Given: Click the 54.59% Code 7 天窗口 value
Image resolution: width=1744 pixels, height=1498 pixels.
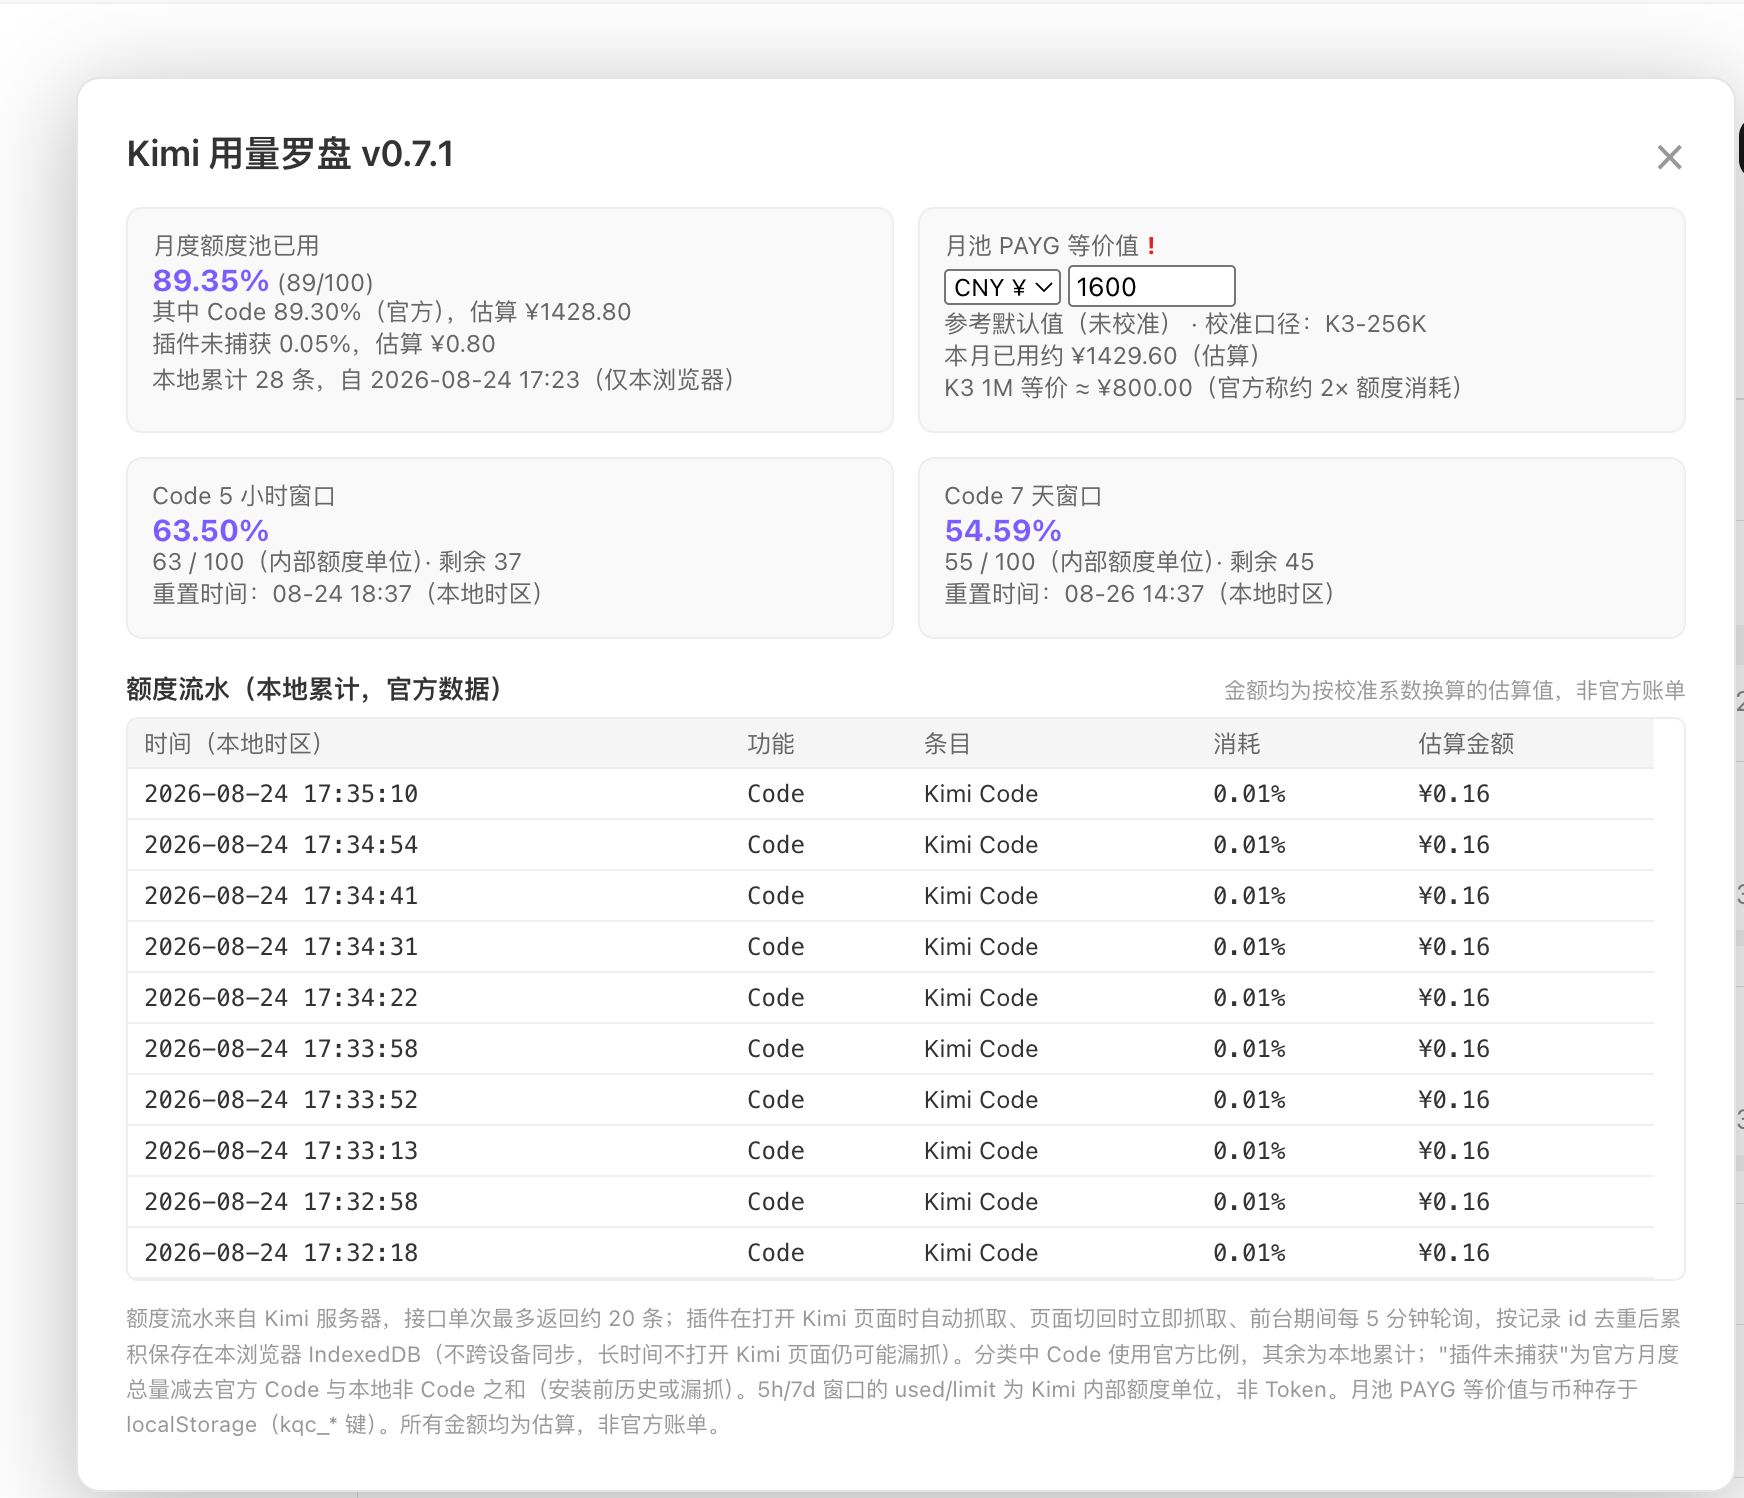Looking at the screenshot, I should [x=1003, y=531].
